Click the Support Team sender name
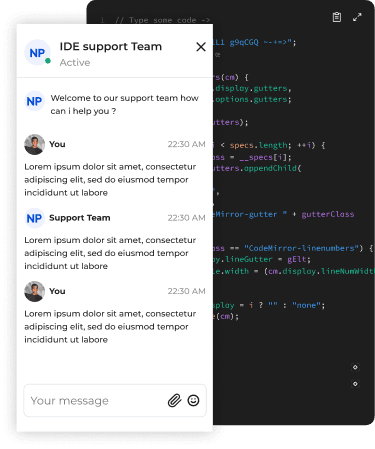375x449 pixels. (80, 218)
